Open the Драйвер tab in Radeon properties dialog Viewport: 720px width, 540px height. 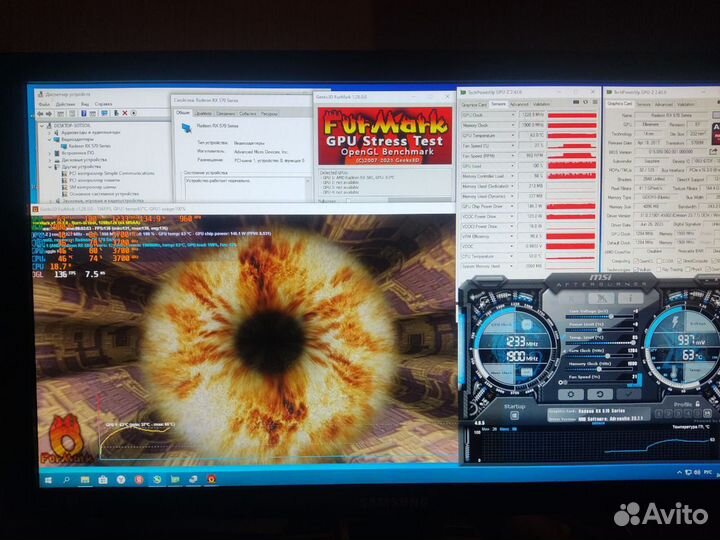click(x=203, y=113)
